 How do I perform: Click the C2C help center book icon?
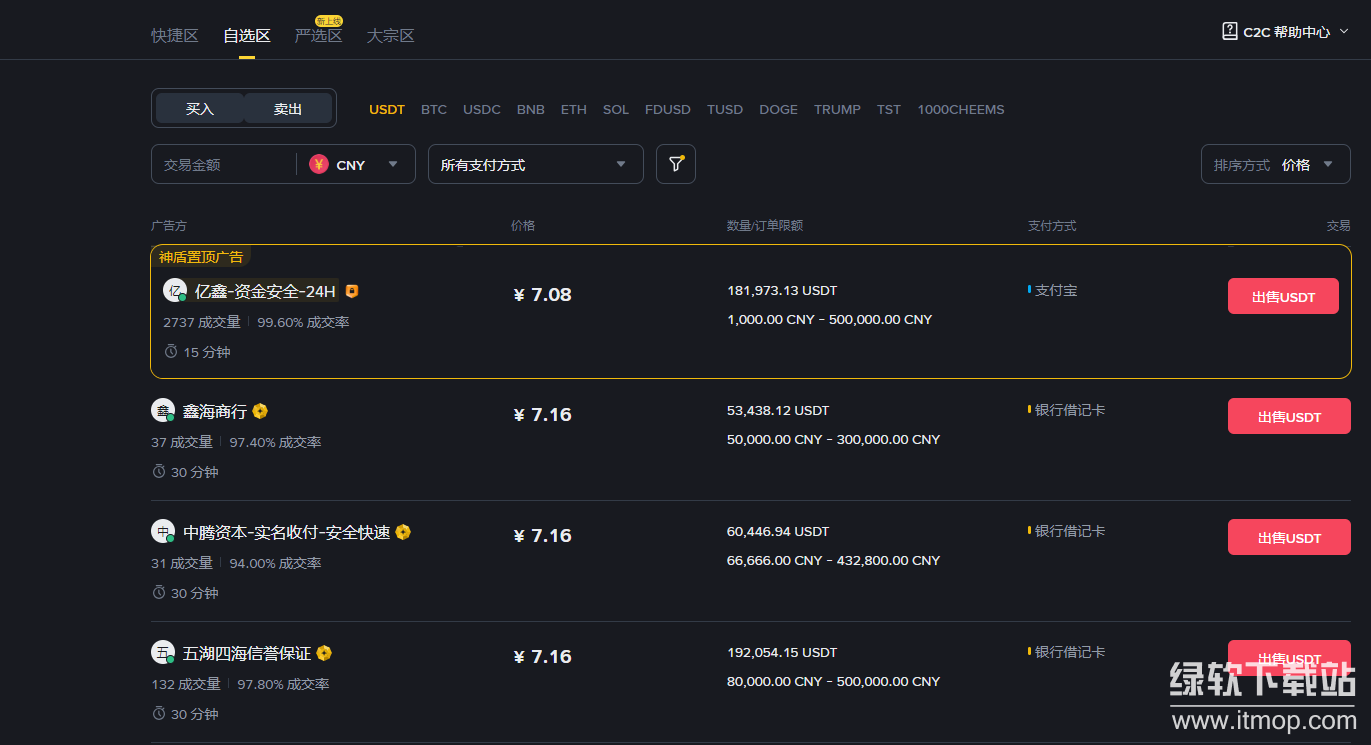pyautogui.click(x=1229, y=31)
